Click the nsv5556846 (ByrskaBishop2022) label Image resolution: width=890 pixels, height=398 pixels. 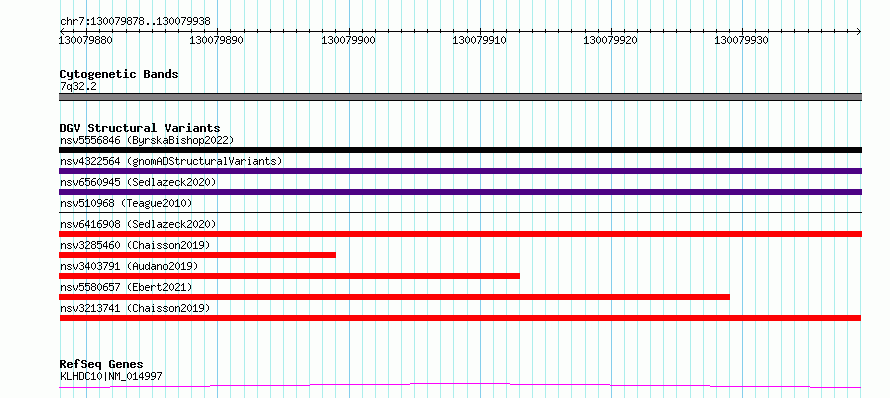tap(146, 140)
